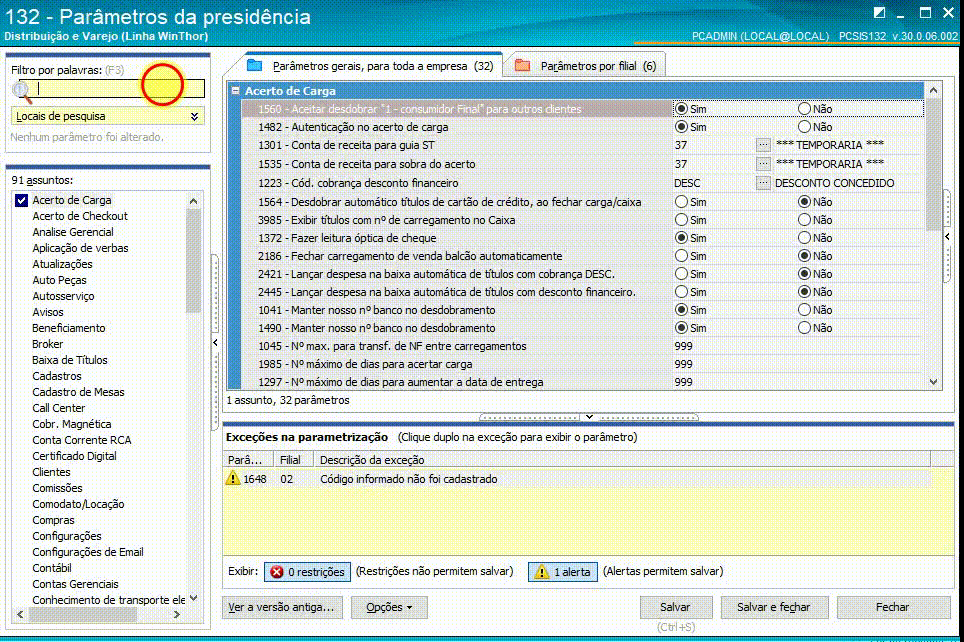Select Sim for 2186 Fechar carregamento
The image size is (964, 642).
681,255
